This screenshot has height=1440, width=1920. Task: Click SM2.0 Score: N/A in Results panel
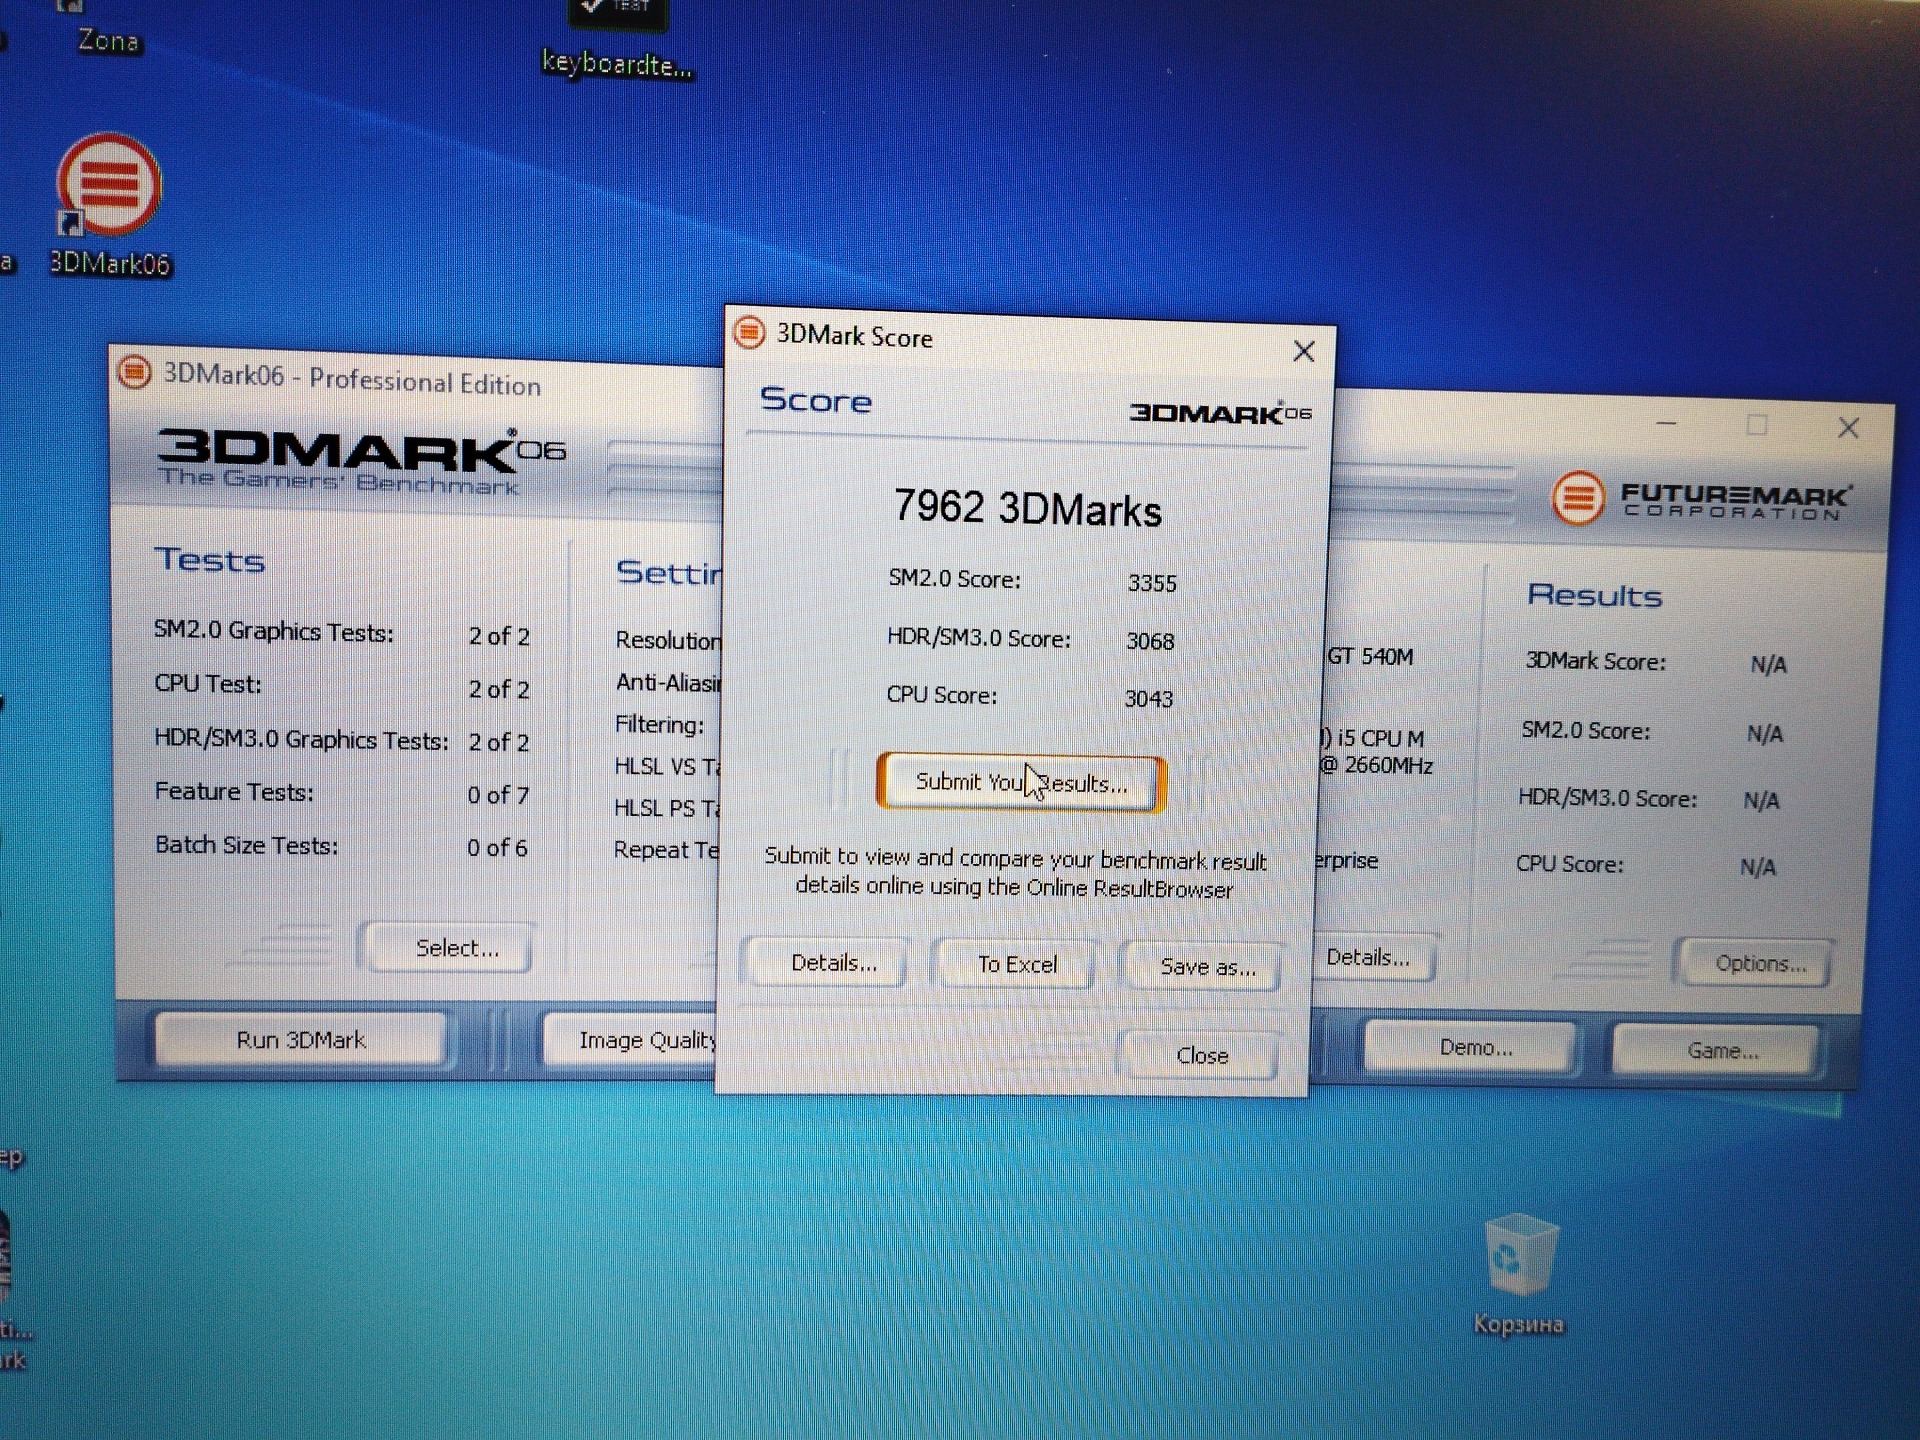(x=1652, y=732)
